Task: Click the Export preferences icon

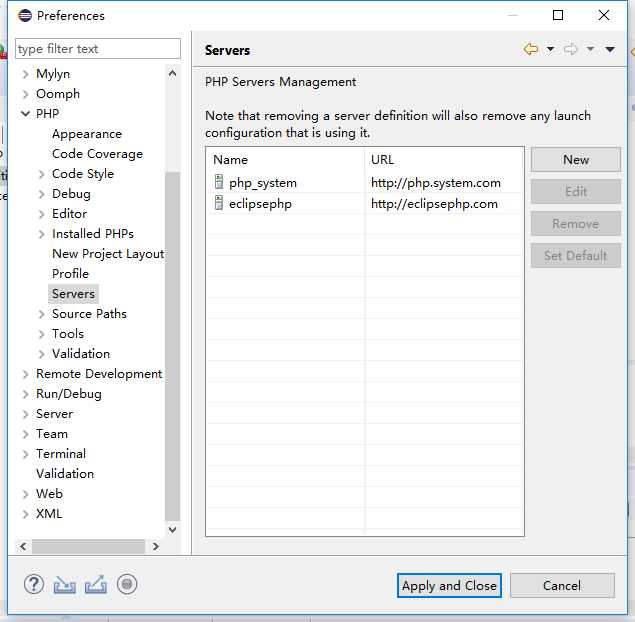Action: point(96,584)
